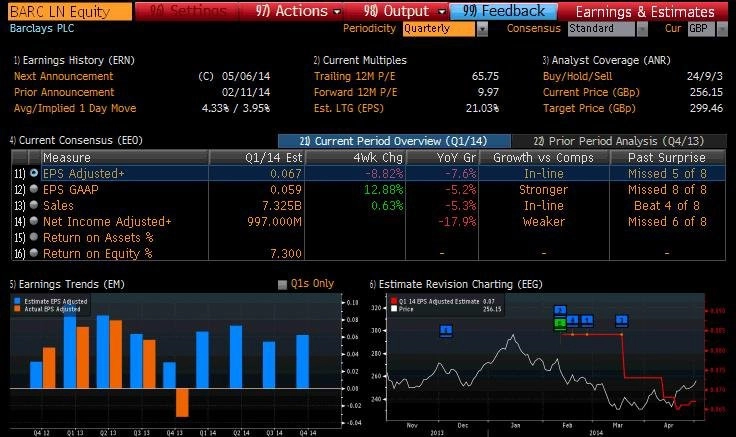Open the 96) Settings button
736x437 pixels.
[x=188, y=11]
